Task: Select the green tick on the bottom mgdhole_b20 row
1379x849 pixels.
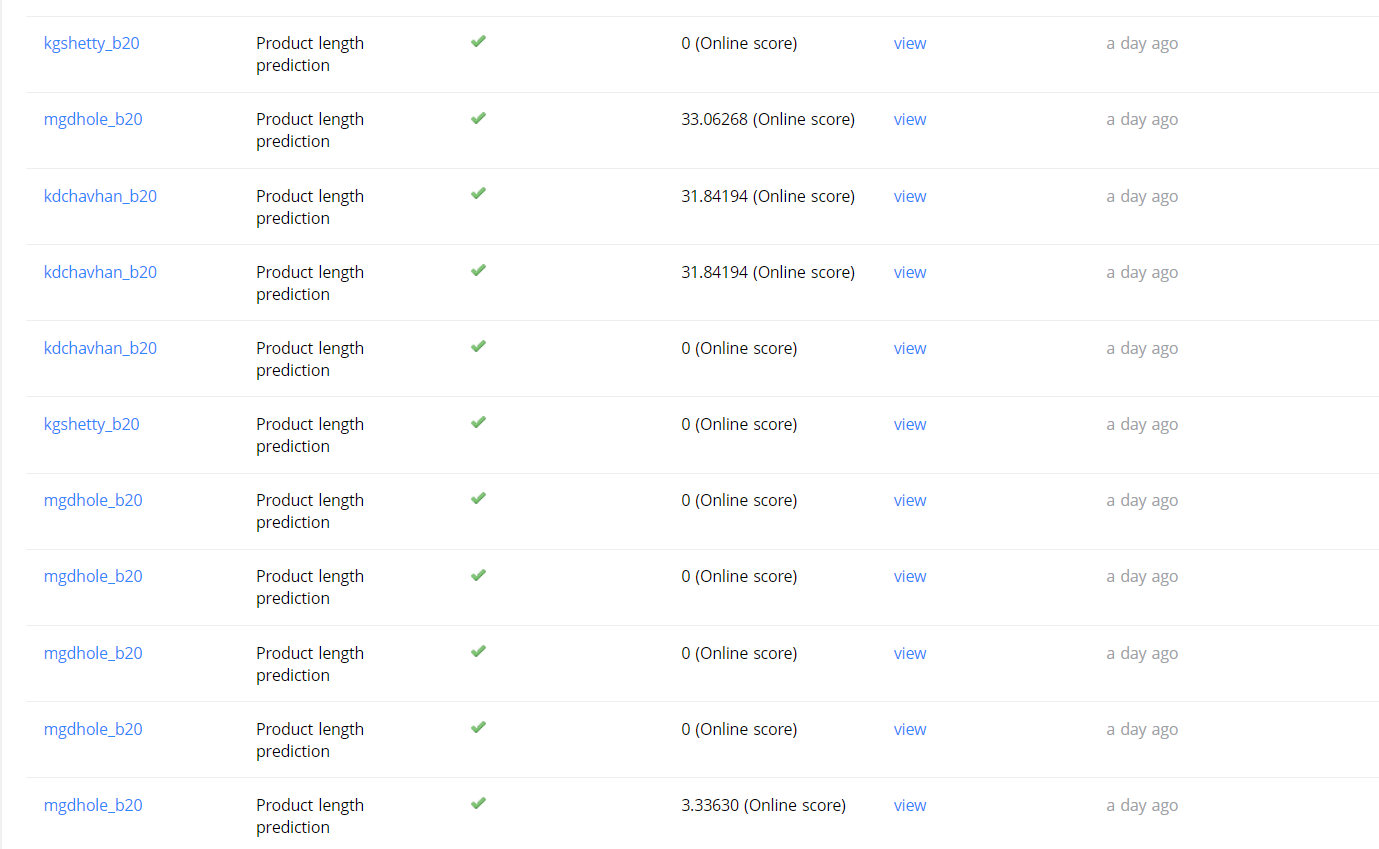Action: click(478, 803)
